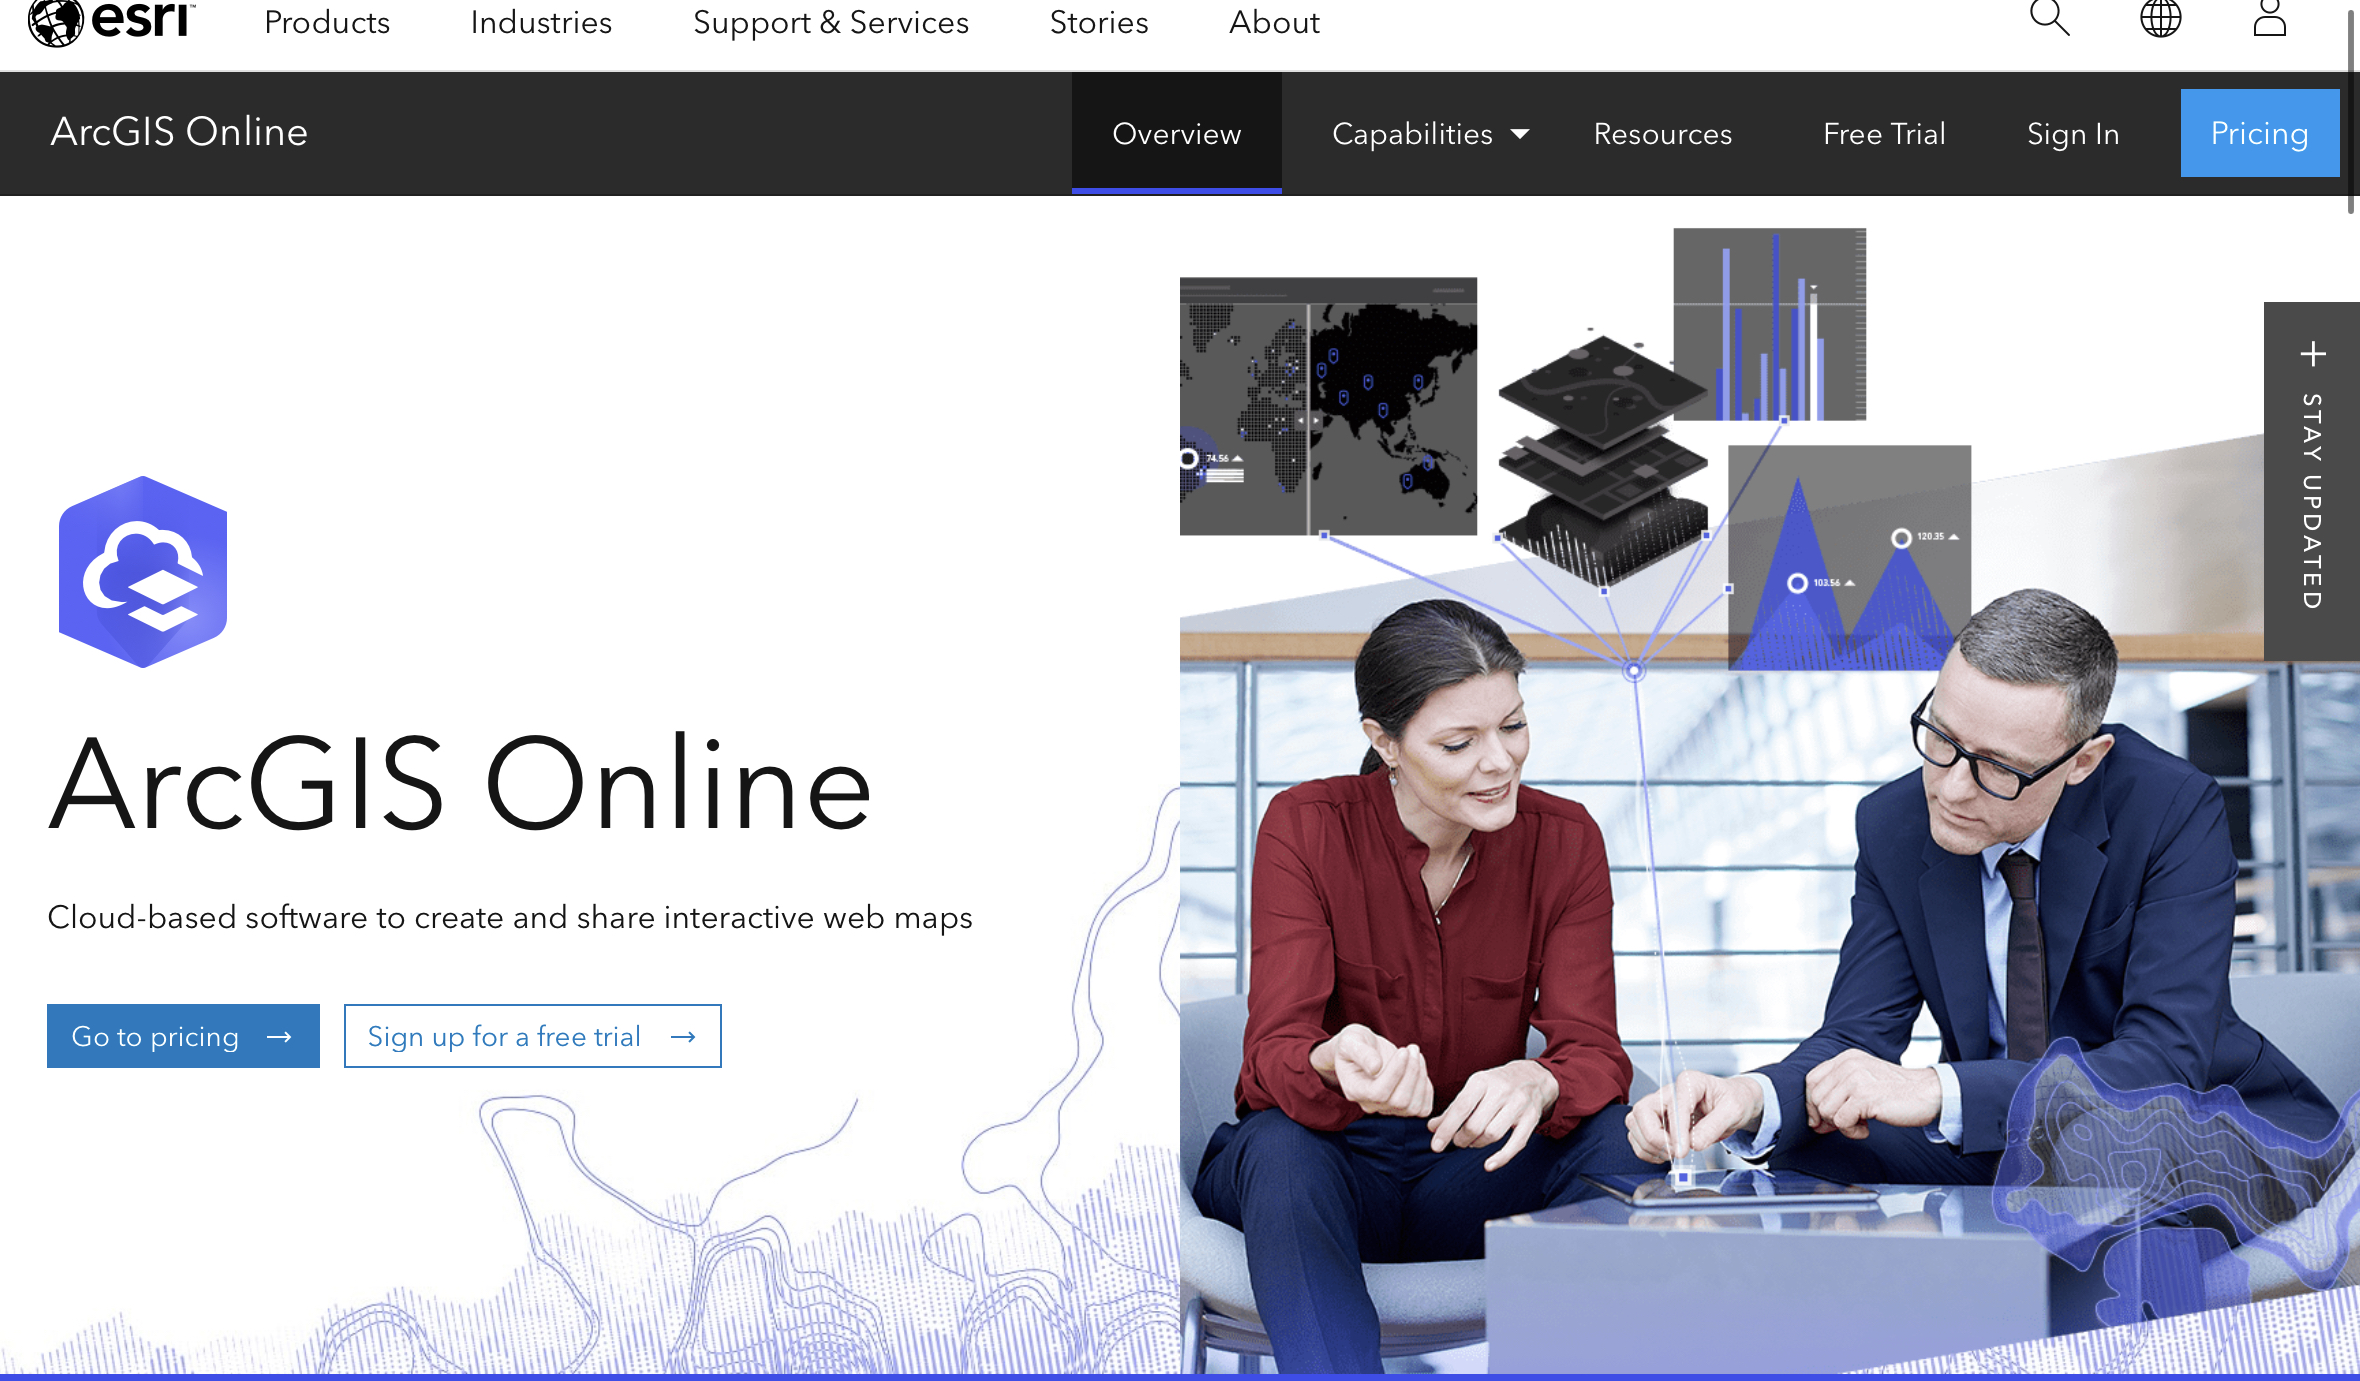Viewport: 2360px width, 1381px height.
Task: Click the Esri globe logo
Action: [111, 22]
